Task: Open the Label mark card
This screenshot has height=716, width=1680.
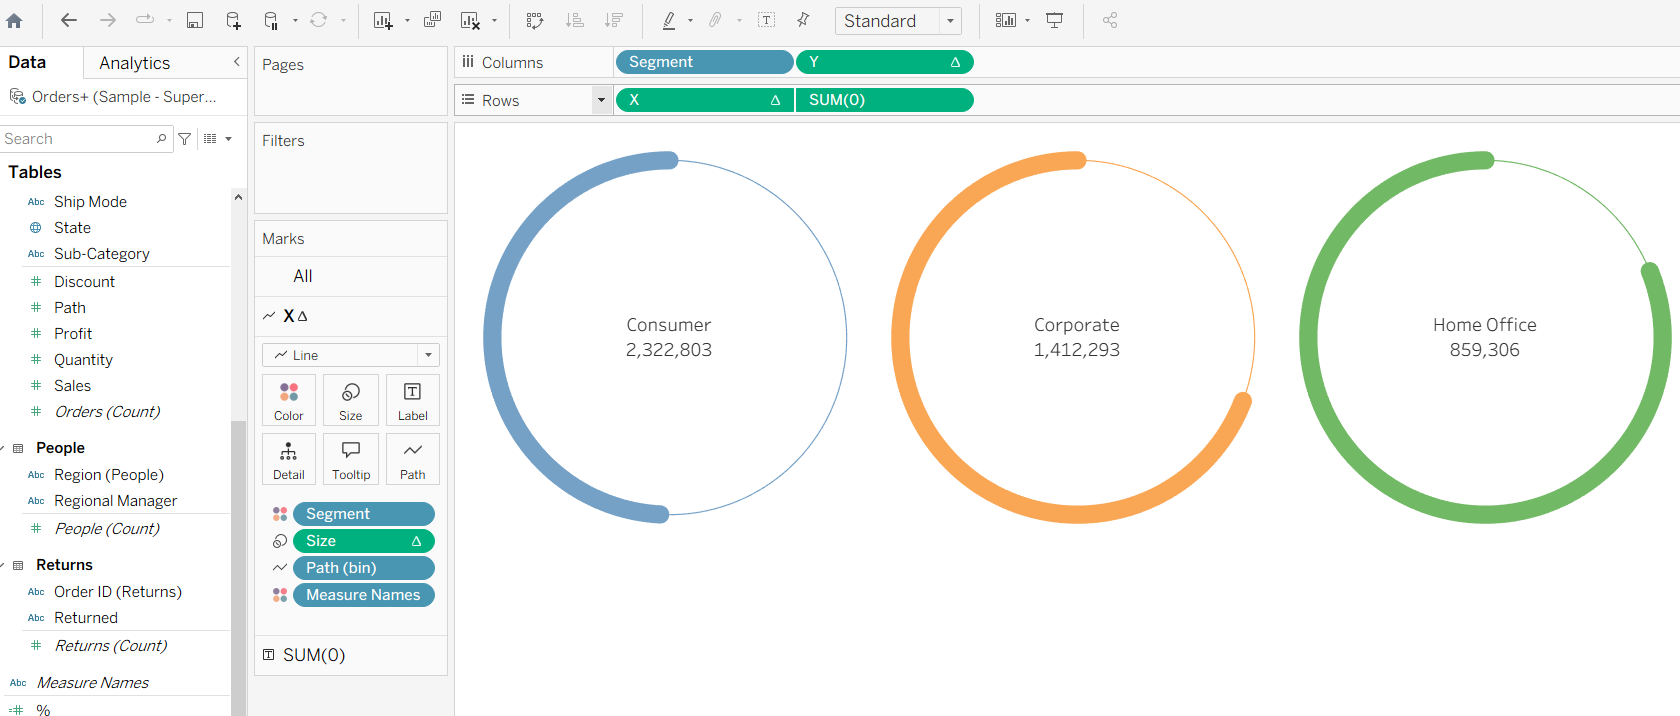Action: pyautogui.click(x=413, y=400)
